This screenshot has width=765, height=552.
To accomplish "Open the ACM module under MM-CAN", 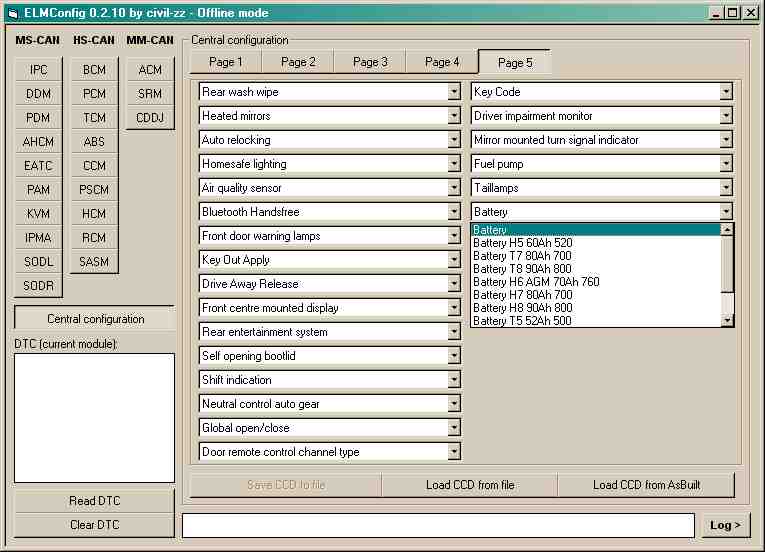I will pyautogui.click(x=150, y=70).
